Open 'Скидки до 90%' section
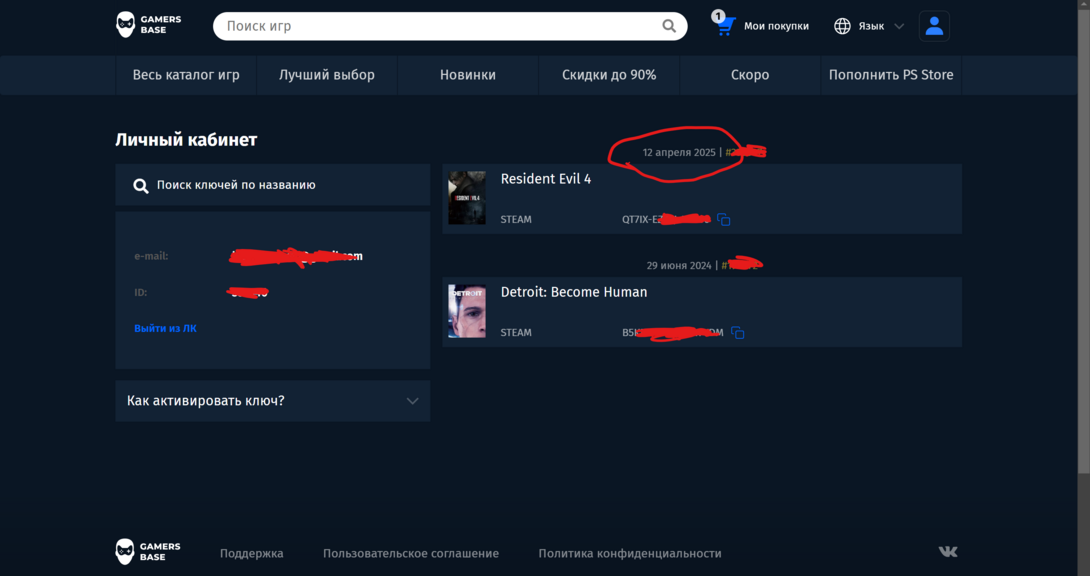 pos(609,75)
